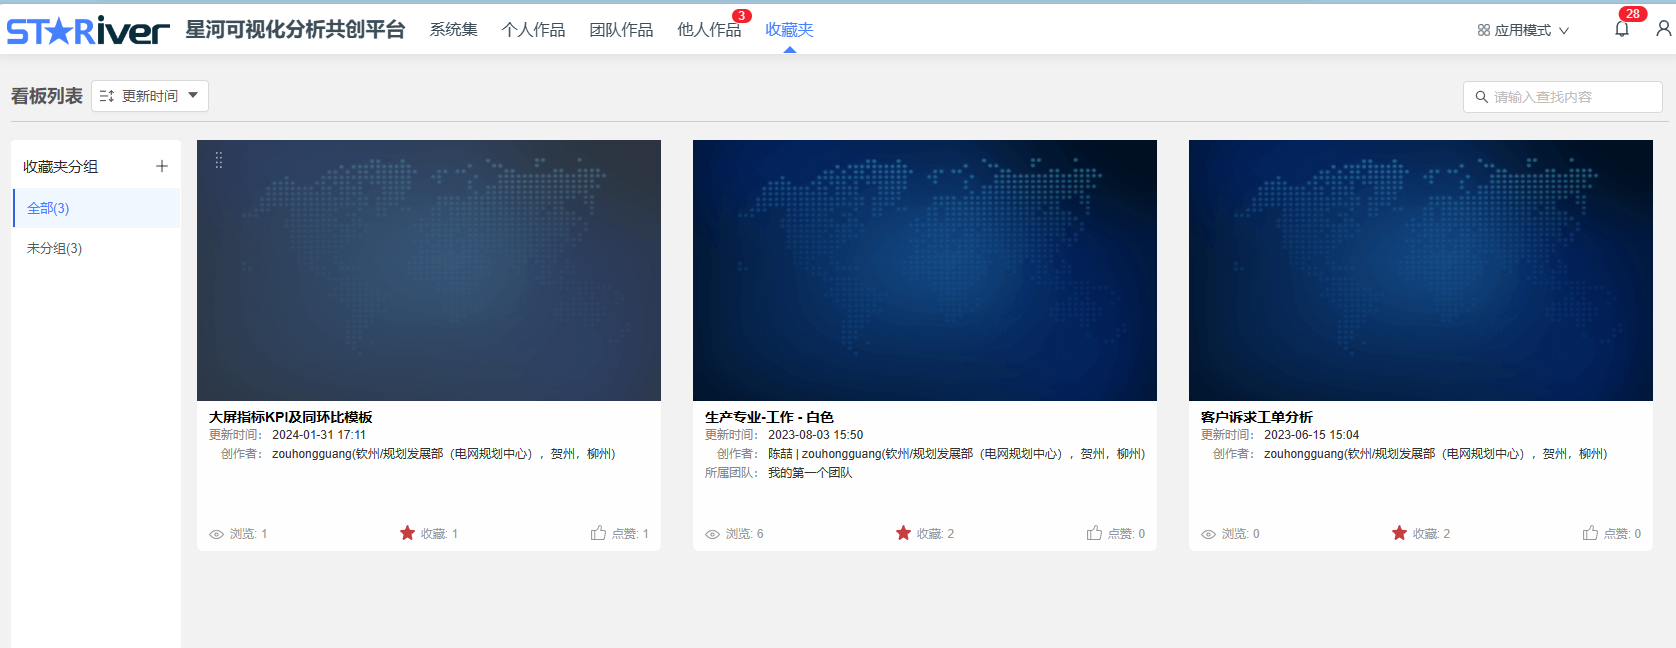Screen dimensions: 1676x648
Task: Click the update time 2024-01-31 17:11
Action: (x=319, y=435)
